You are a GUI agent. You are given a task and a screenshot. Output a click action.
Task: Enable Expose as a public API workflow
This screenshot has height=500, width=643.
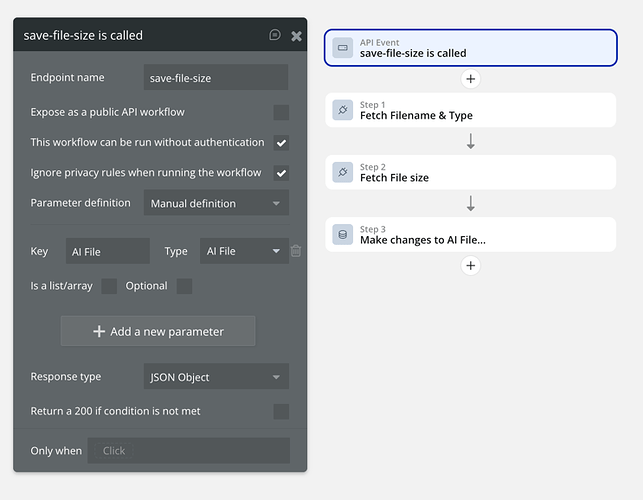point(281,112)
